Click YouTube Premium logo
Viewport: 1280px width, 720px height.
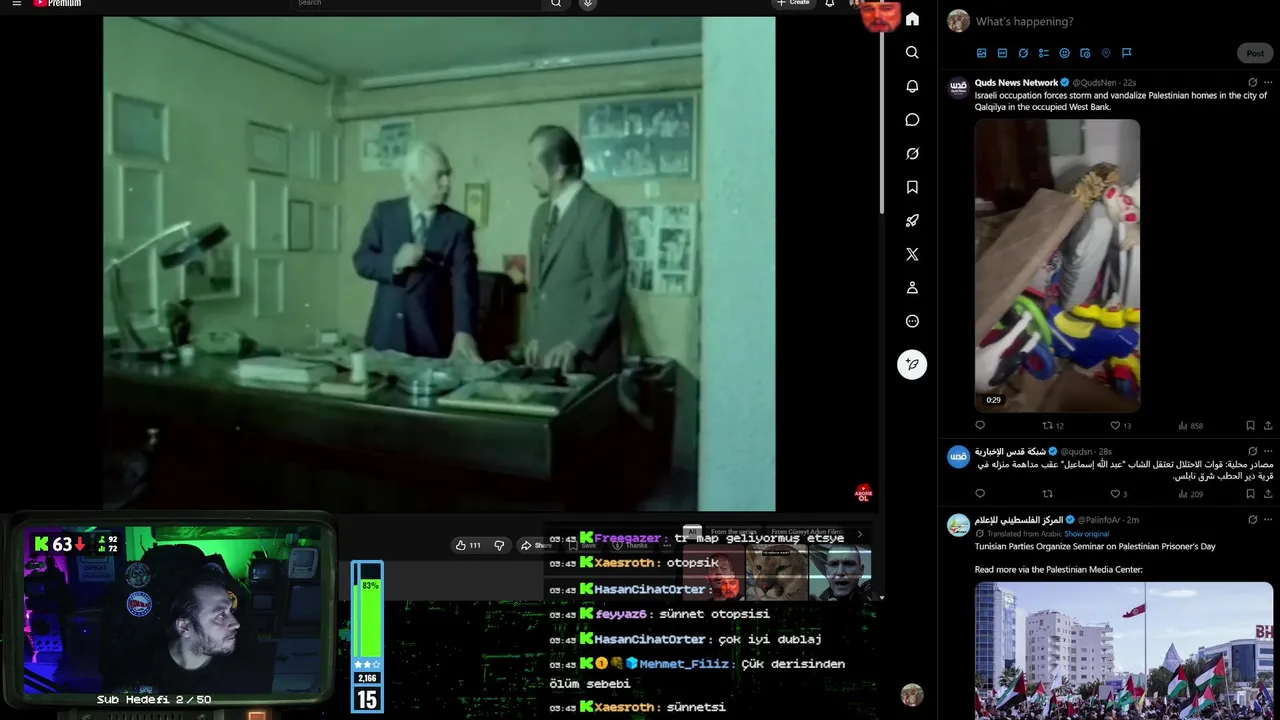pyautogui.click(x=57, y=3)
